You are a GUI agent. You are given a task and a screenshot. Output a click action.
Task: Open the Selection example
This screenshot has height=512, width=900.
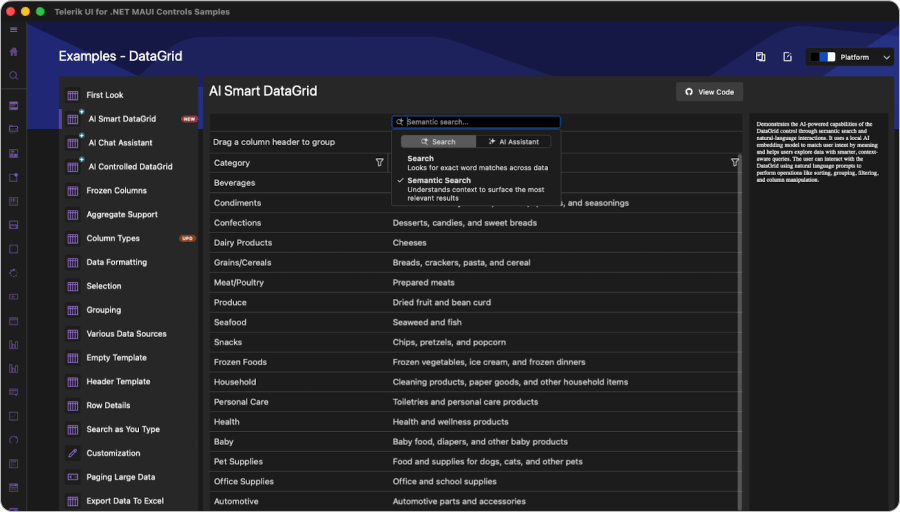pyautogui.click(x=129, y=286)
